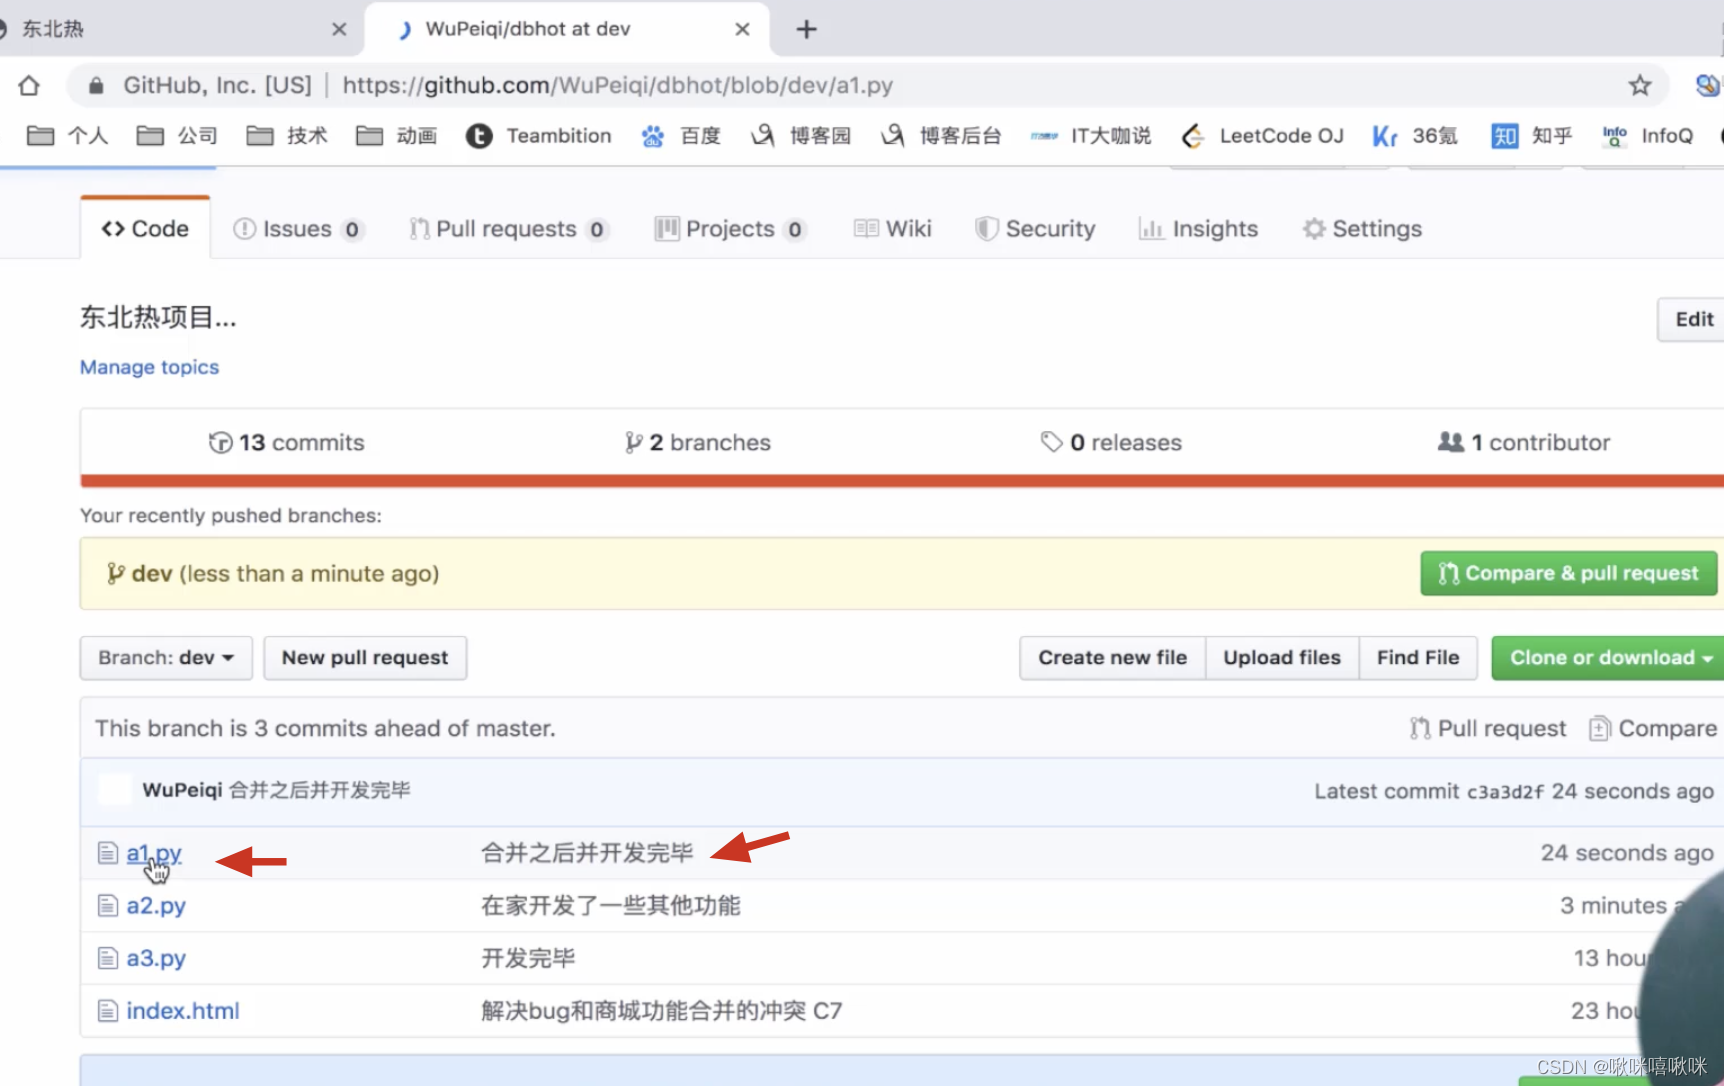Open the 百度 bookmark
1724x1086 pixels.
681,136
